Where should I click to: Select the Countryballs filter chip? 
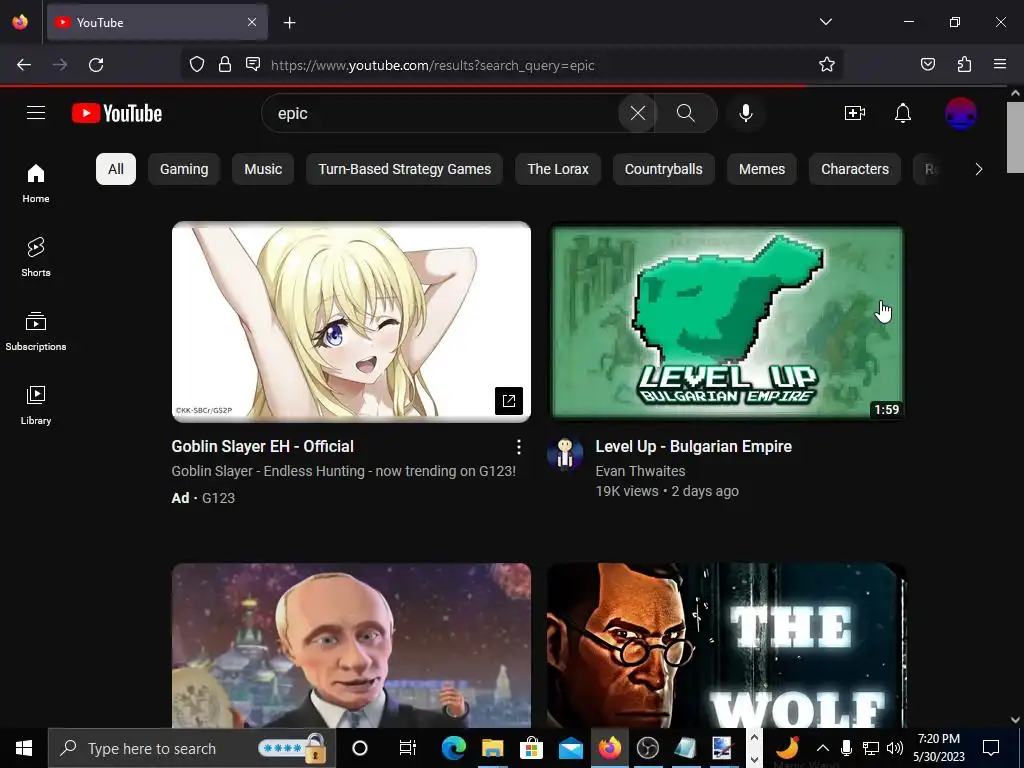pos(664,169)
